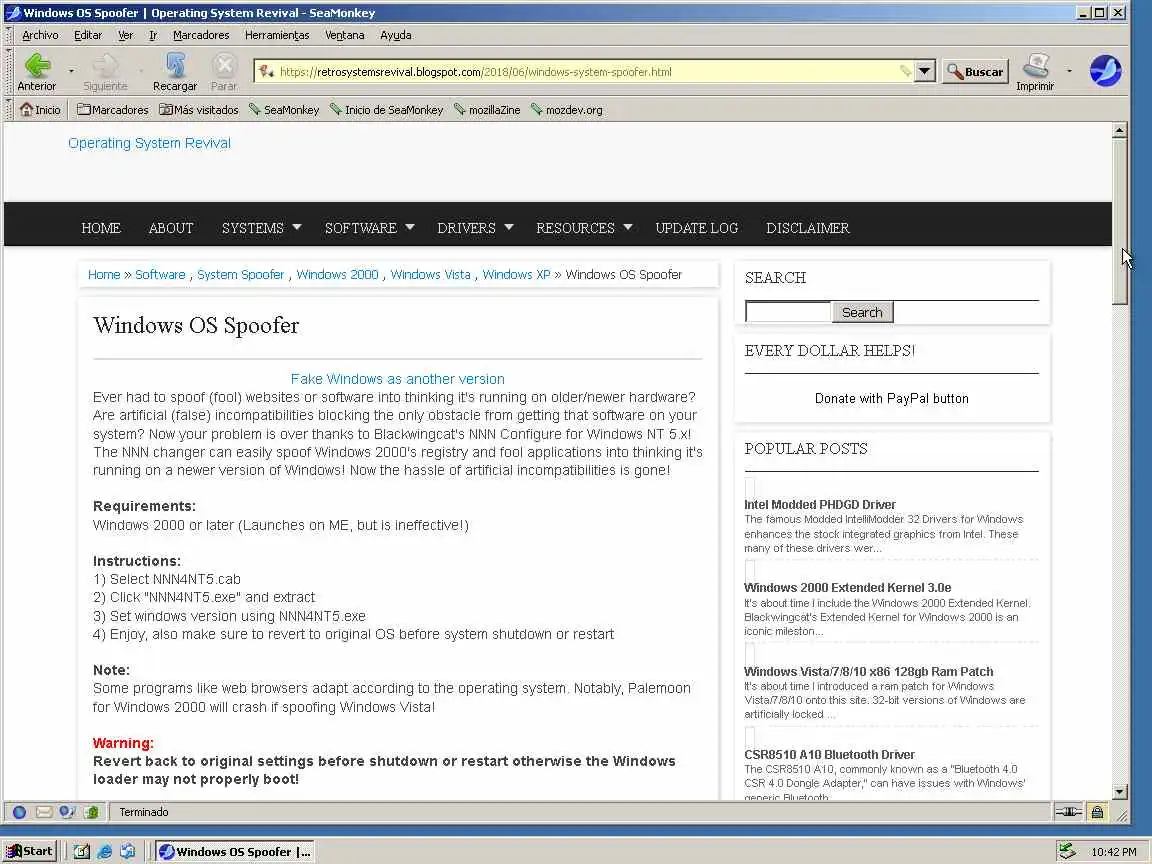Viewport: 1152px width, 864px height.
Task: Open the Ver menu
Action: (x=126, y=35)
